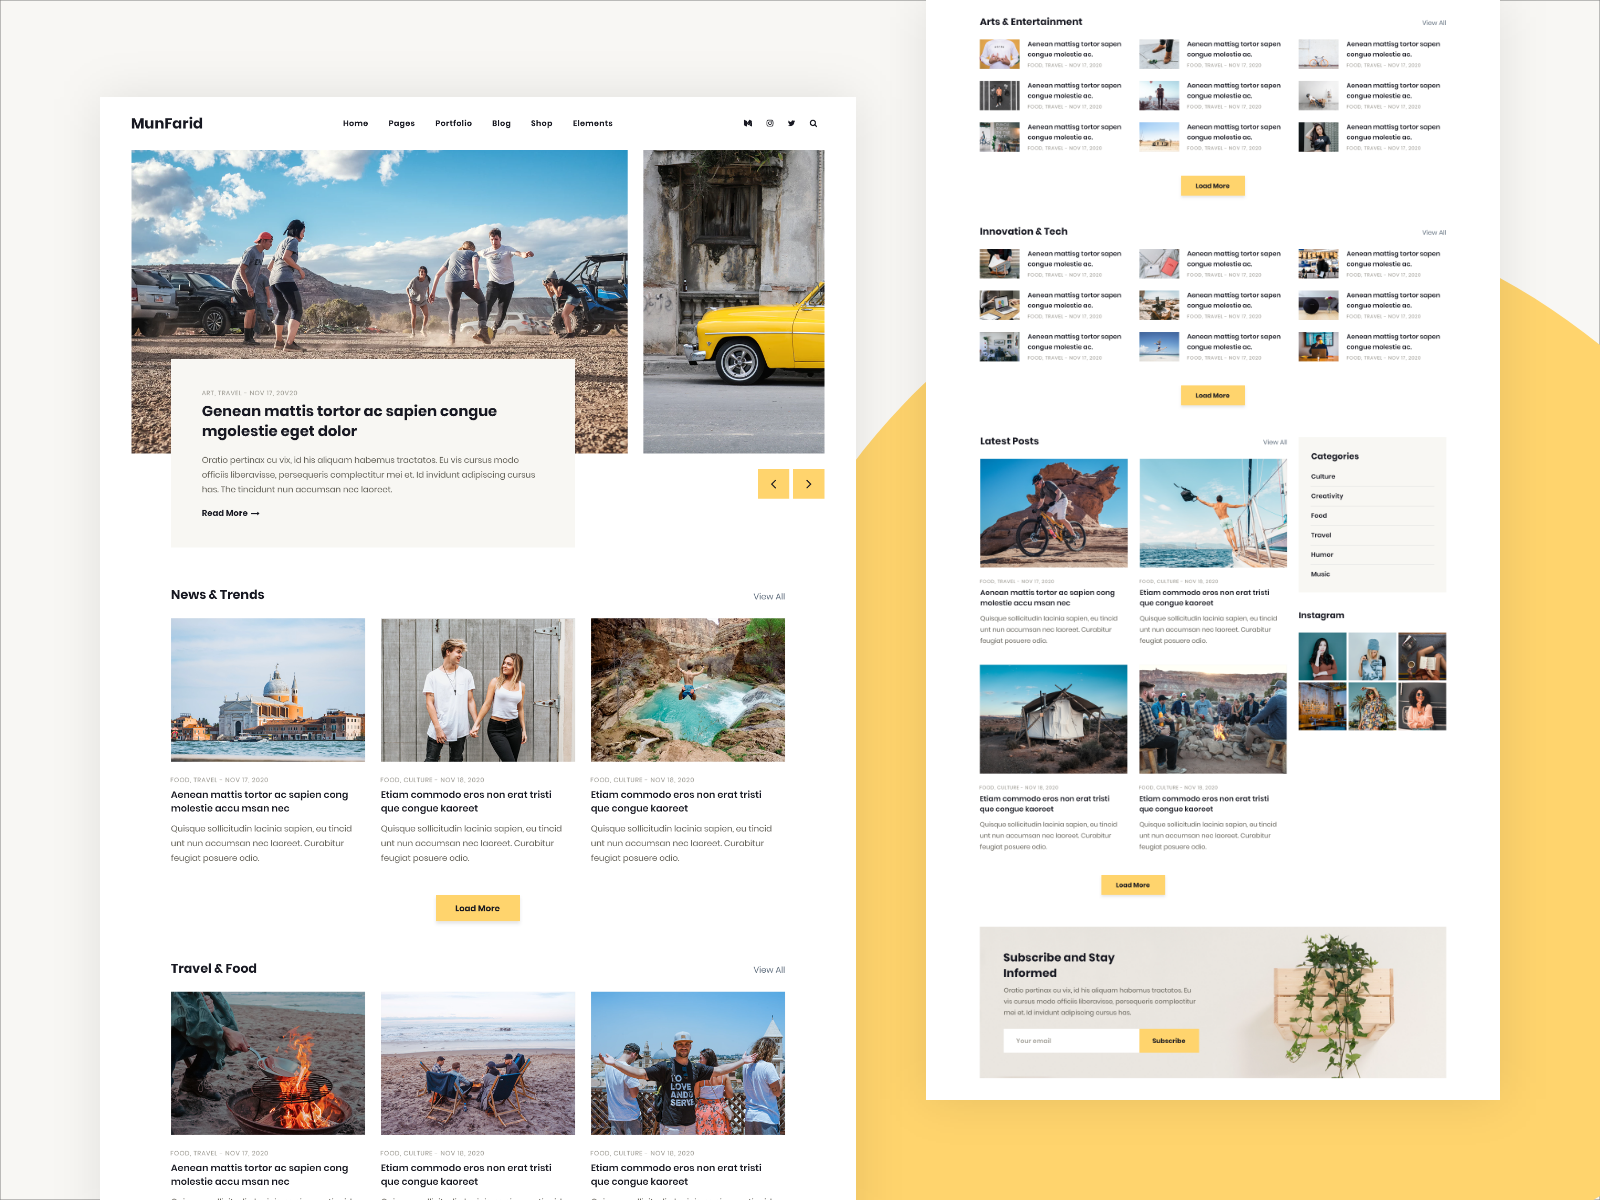This screenshot has width=1600, height=1200.
Task: Open Instagram photo of girl in floral shirt
Action: coord(1372,706)
